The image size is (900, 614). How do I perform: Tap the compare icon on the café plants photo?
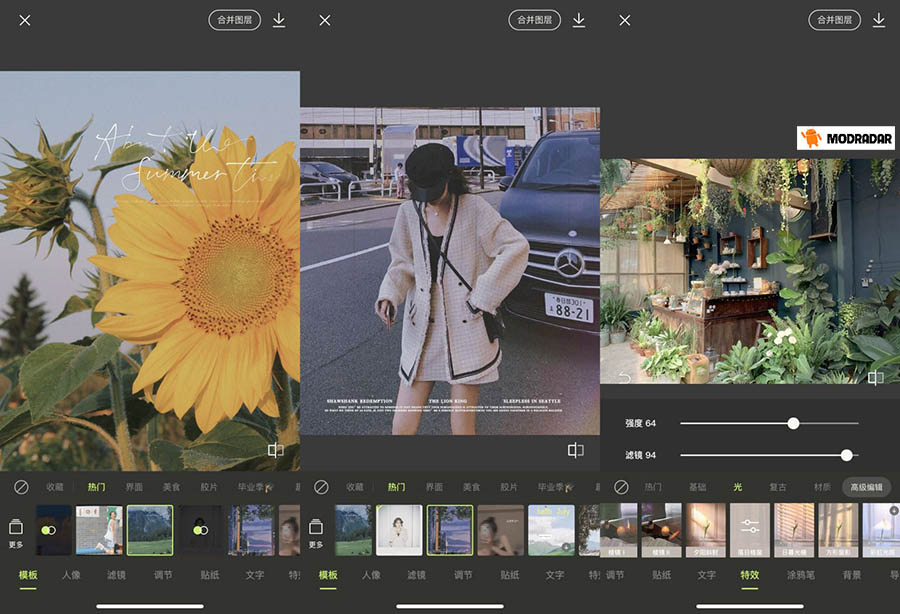pos(876,377)
